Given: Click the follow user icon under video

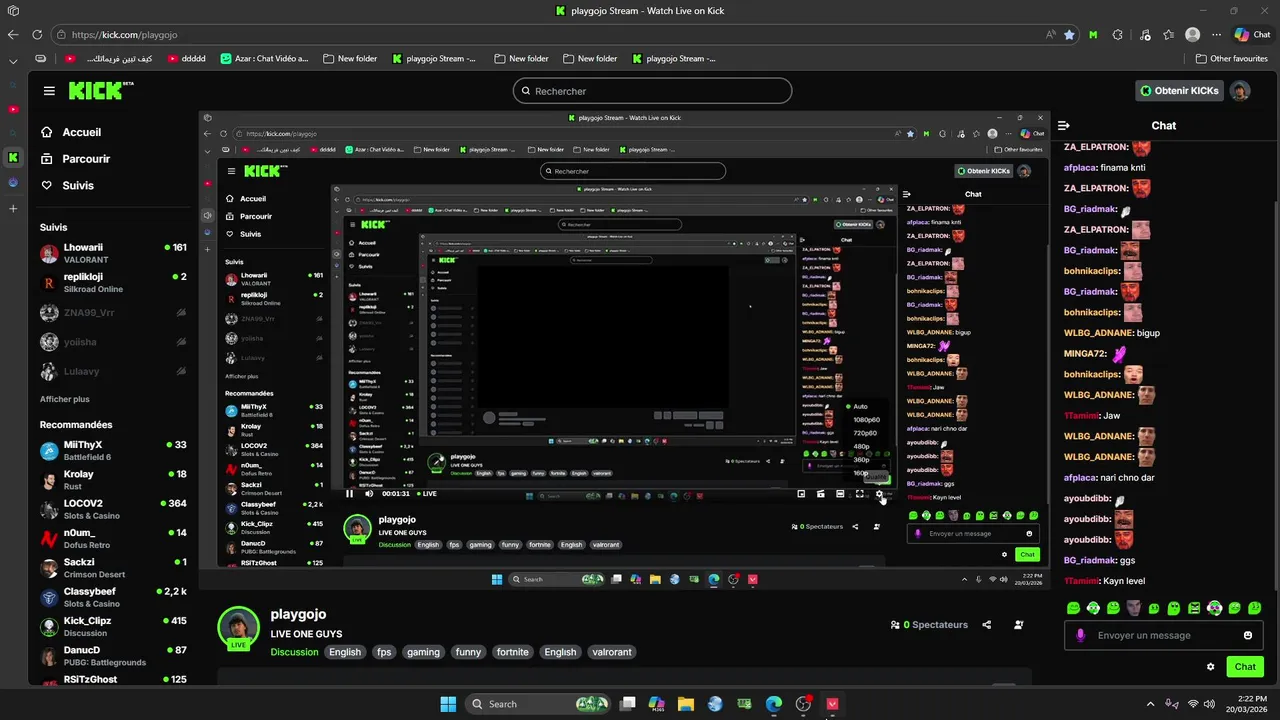Looking at the screenshot, I should coord(1019,625).
